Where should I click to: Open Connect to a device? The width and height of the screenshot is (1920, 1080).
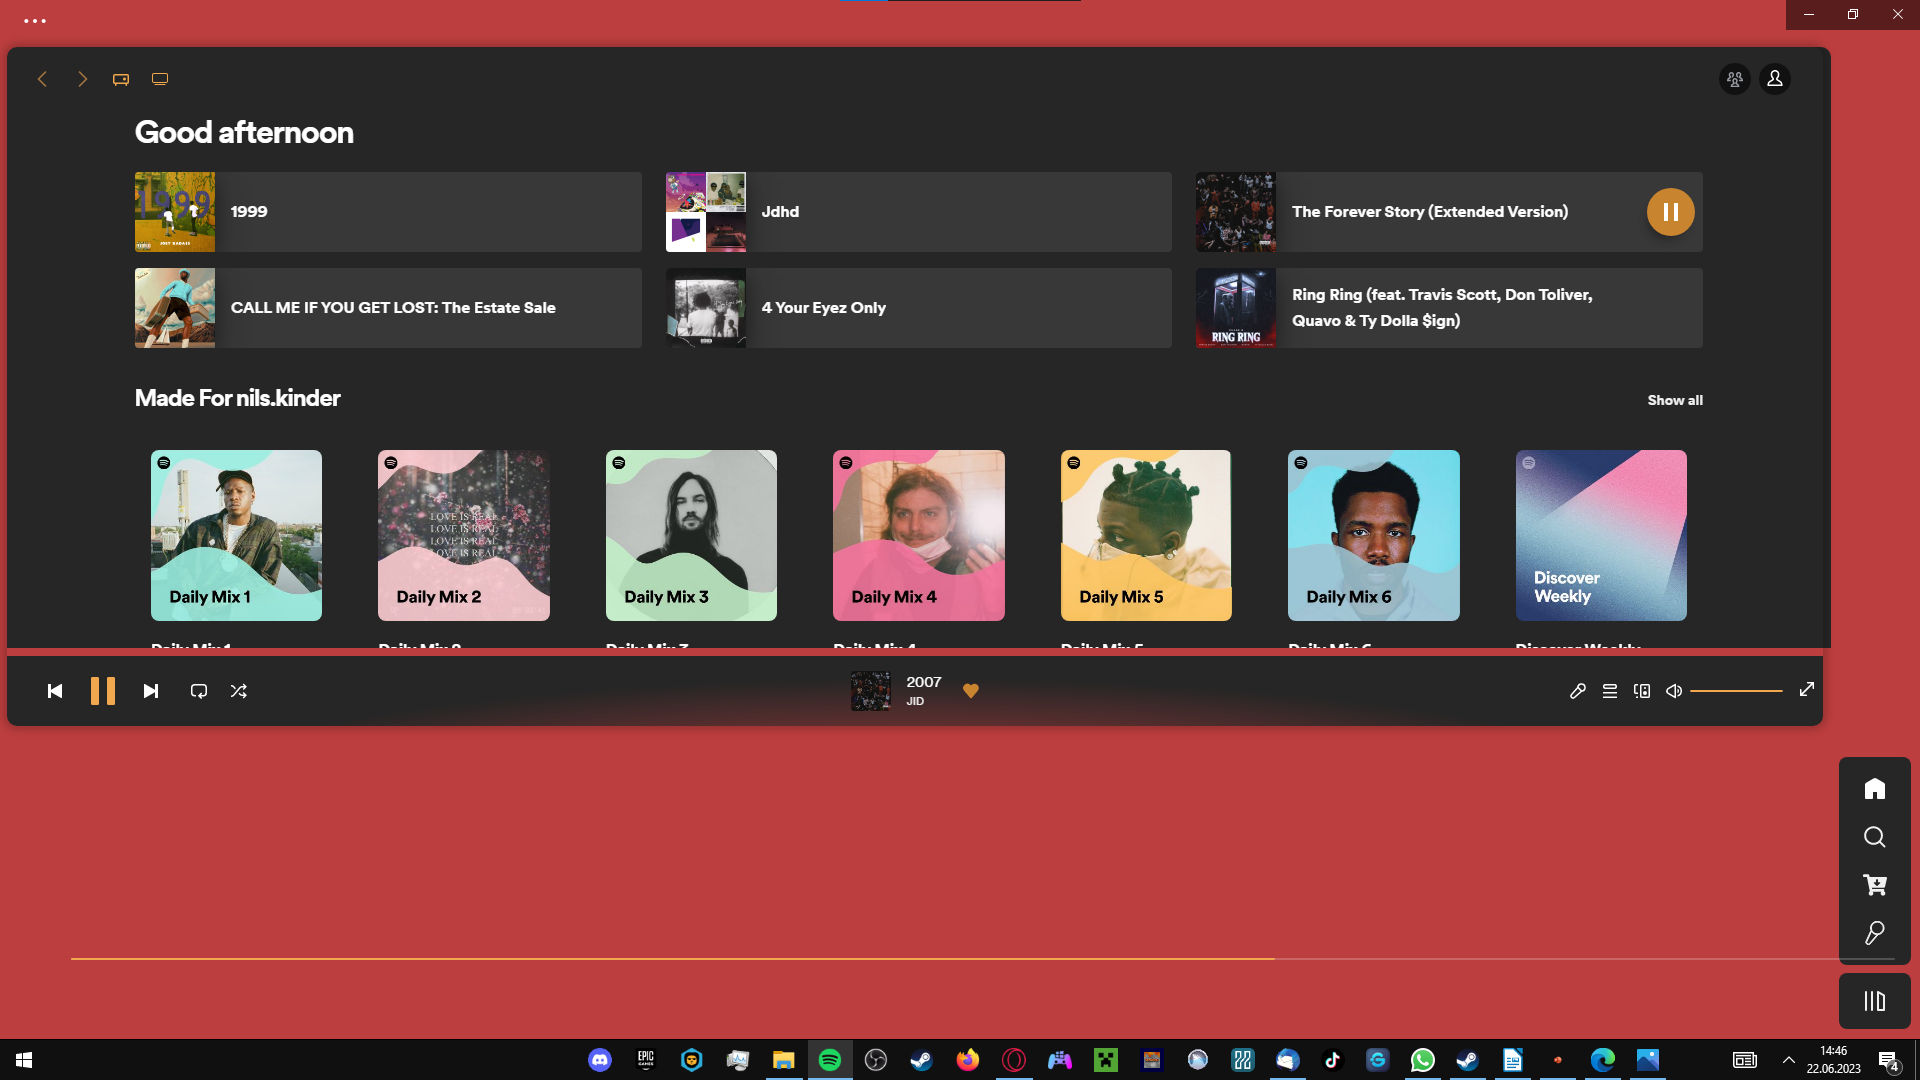pyautogui.click(x=1641, y=691)
